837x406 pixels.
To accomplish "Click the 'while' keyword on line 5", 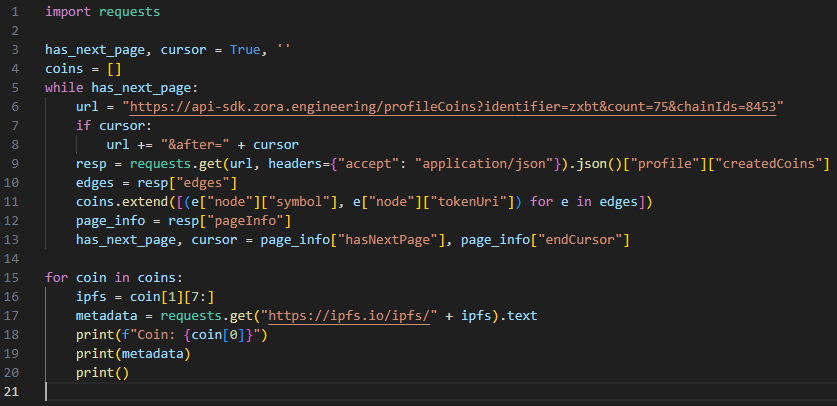I will pyautogui.click(x=64, y=88).
